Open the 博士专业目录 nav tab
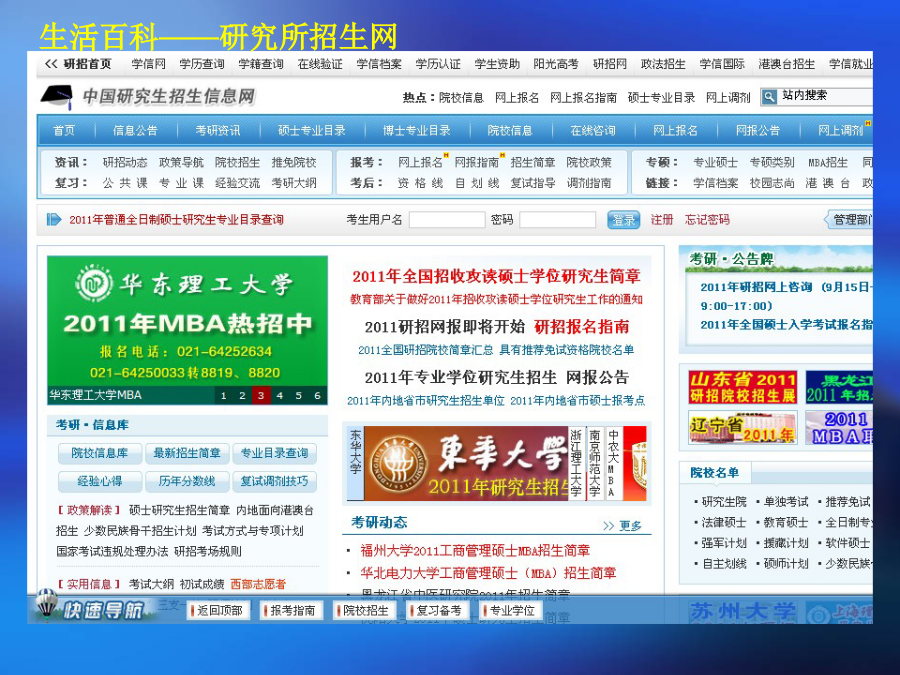This screenshot has height=675, width=900. [x=417, y=130]
